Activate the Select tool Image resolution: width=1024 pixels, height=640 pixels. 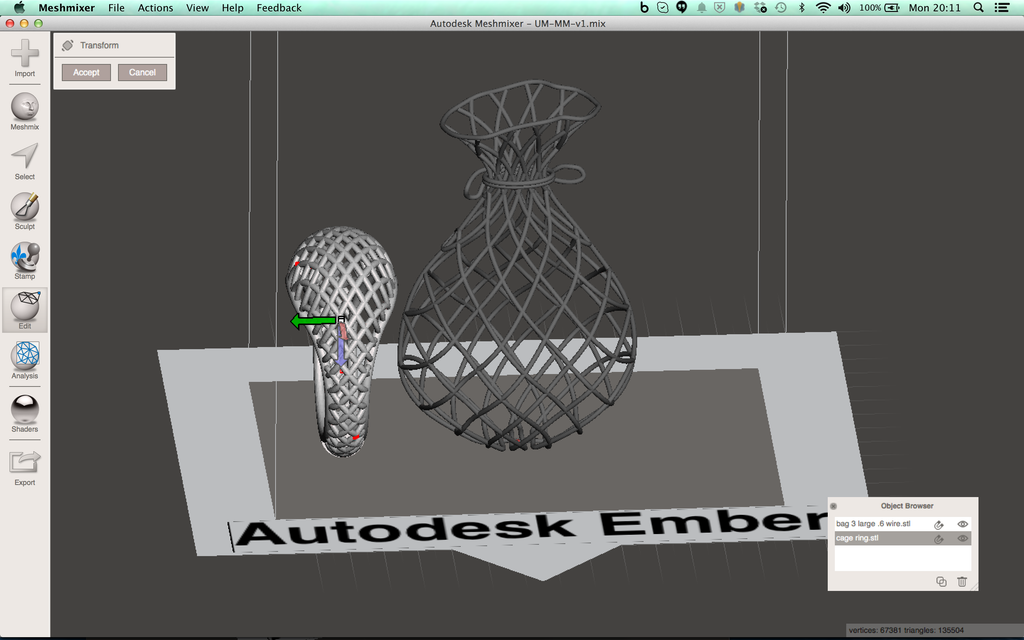pos(24,161)
